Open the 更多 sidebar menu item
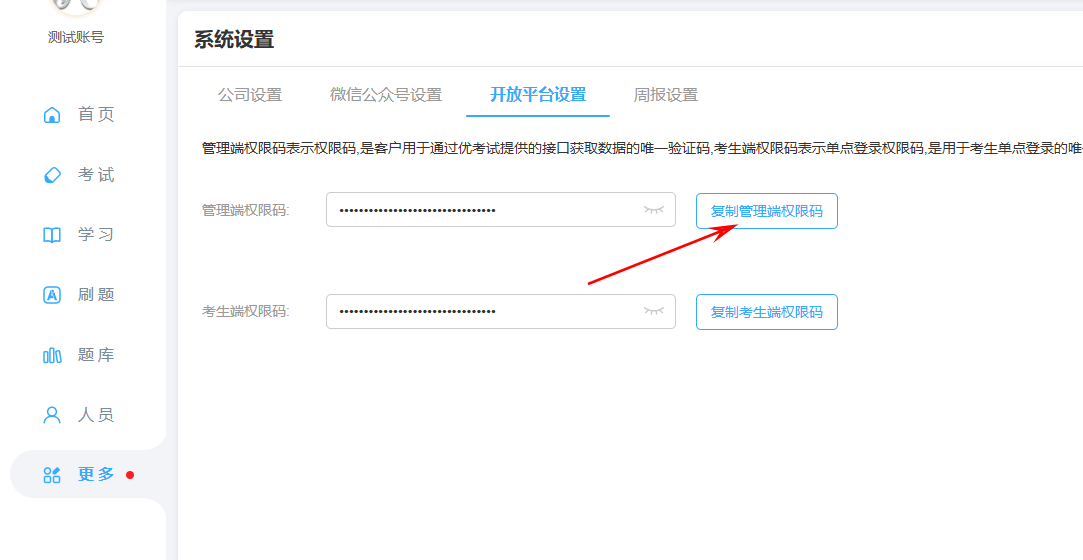Screen dimensions: 1083x560 pyautogui.click(x=88, y=474)
